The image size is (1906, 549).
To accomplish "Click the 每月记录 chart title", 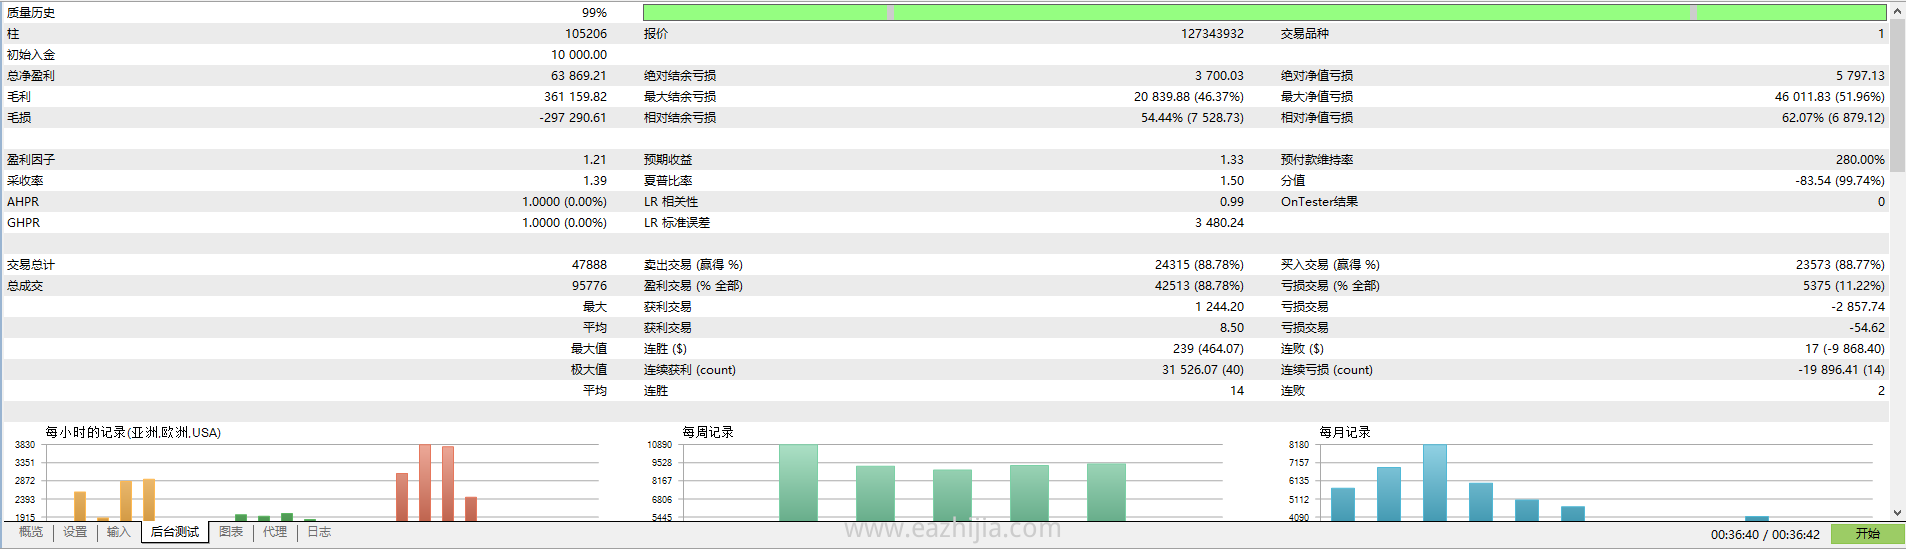I will (1345, 433).
